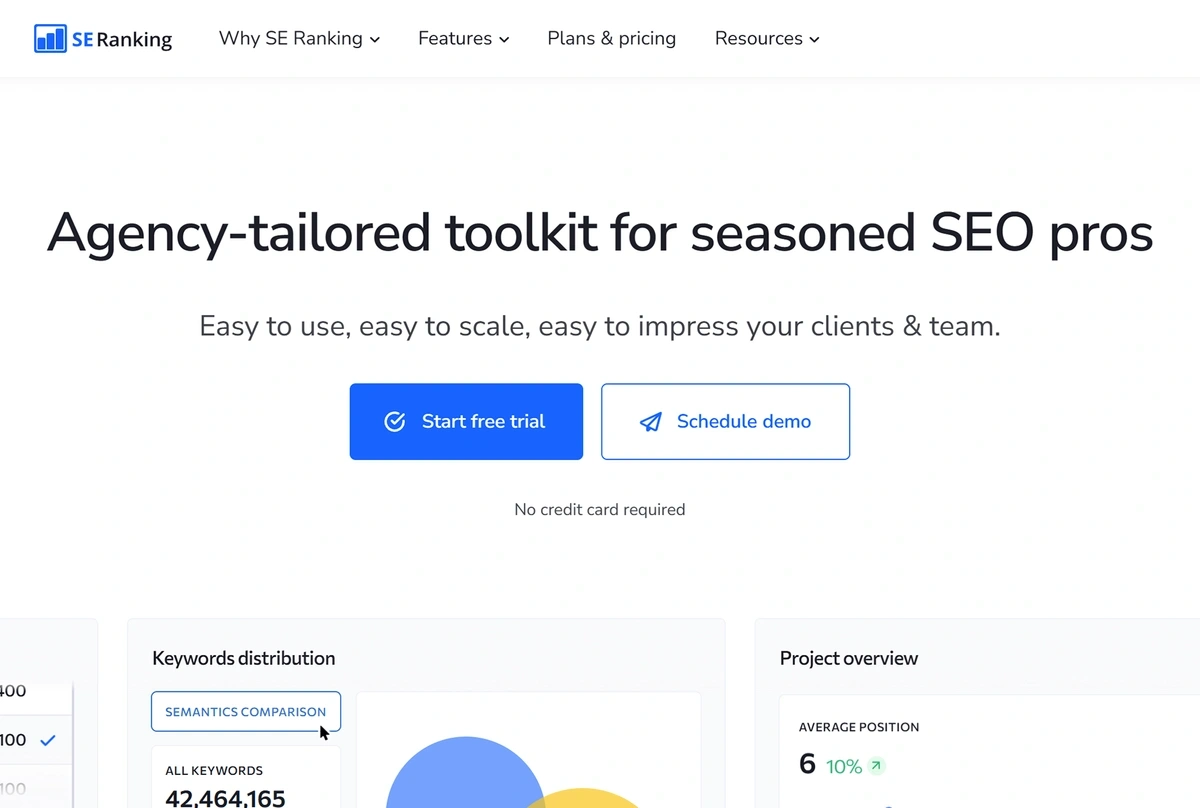Click the Project overview panel heading
Image resolution: width=1200 pixels, height=808 pixels.
pos(848,658)
